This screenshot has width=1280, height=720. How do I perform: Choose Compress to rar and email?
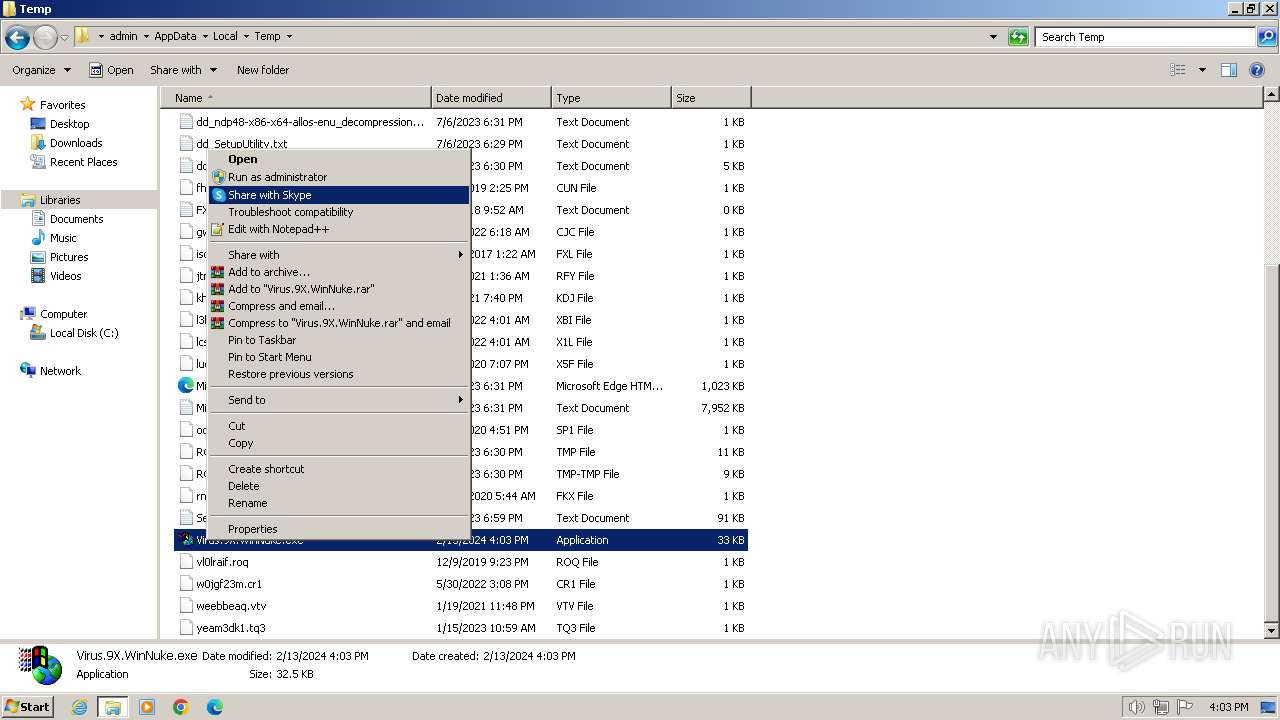338,323
